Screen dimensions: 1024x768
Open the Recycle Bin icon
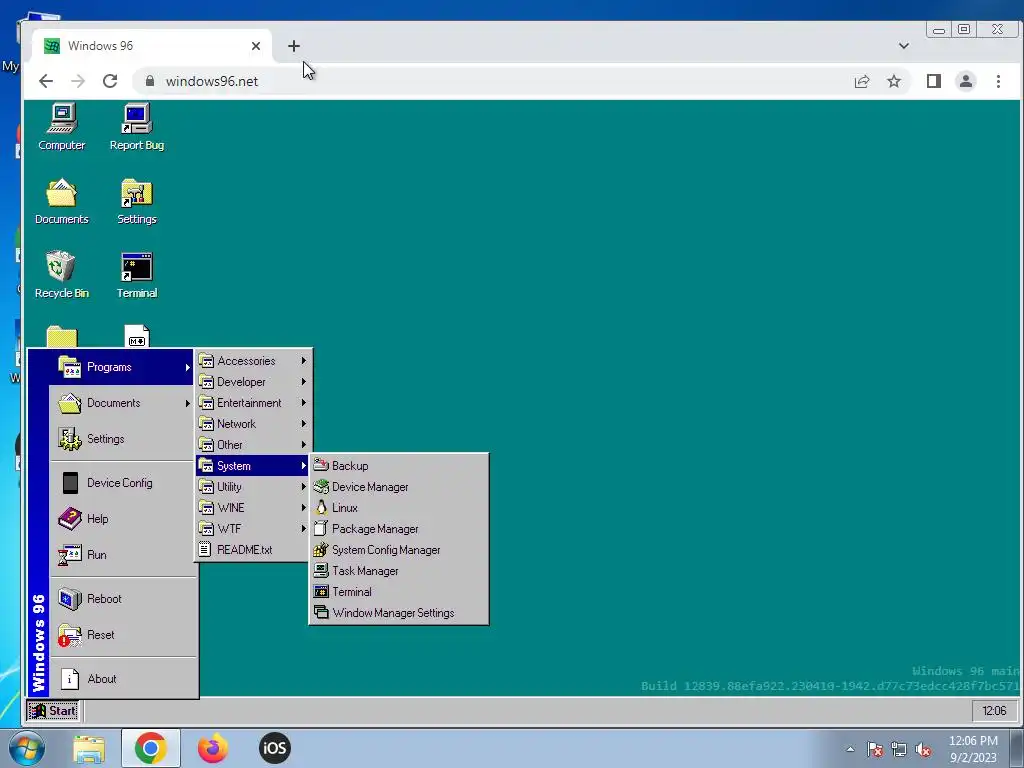(61, 275)
